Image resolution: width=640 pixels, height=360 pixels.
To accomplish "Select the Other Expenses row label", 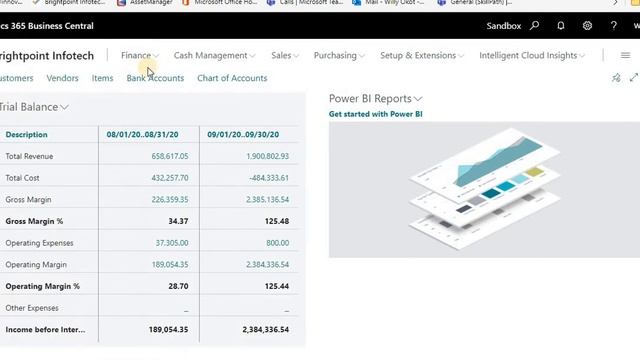I will (x=32, y=308).
